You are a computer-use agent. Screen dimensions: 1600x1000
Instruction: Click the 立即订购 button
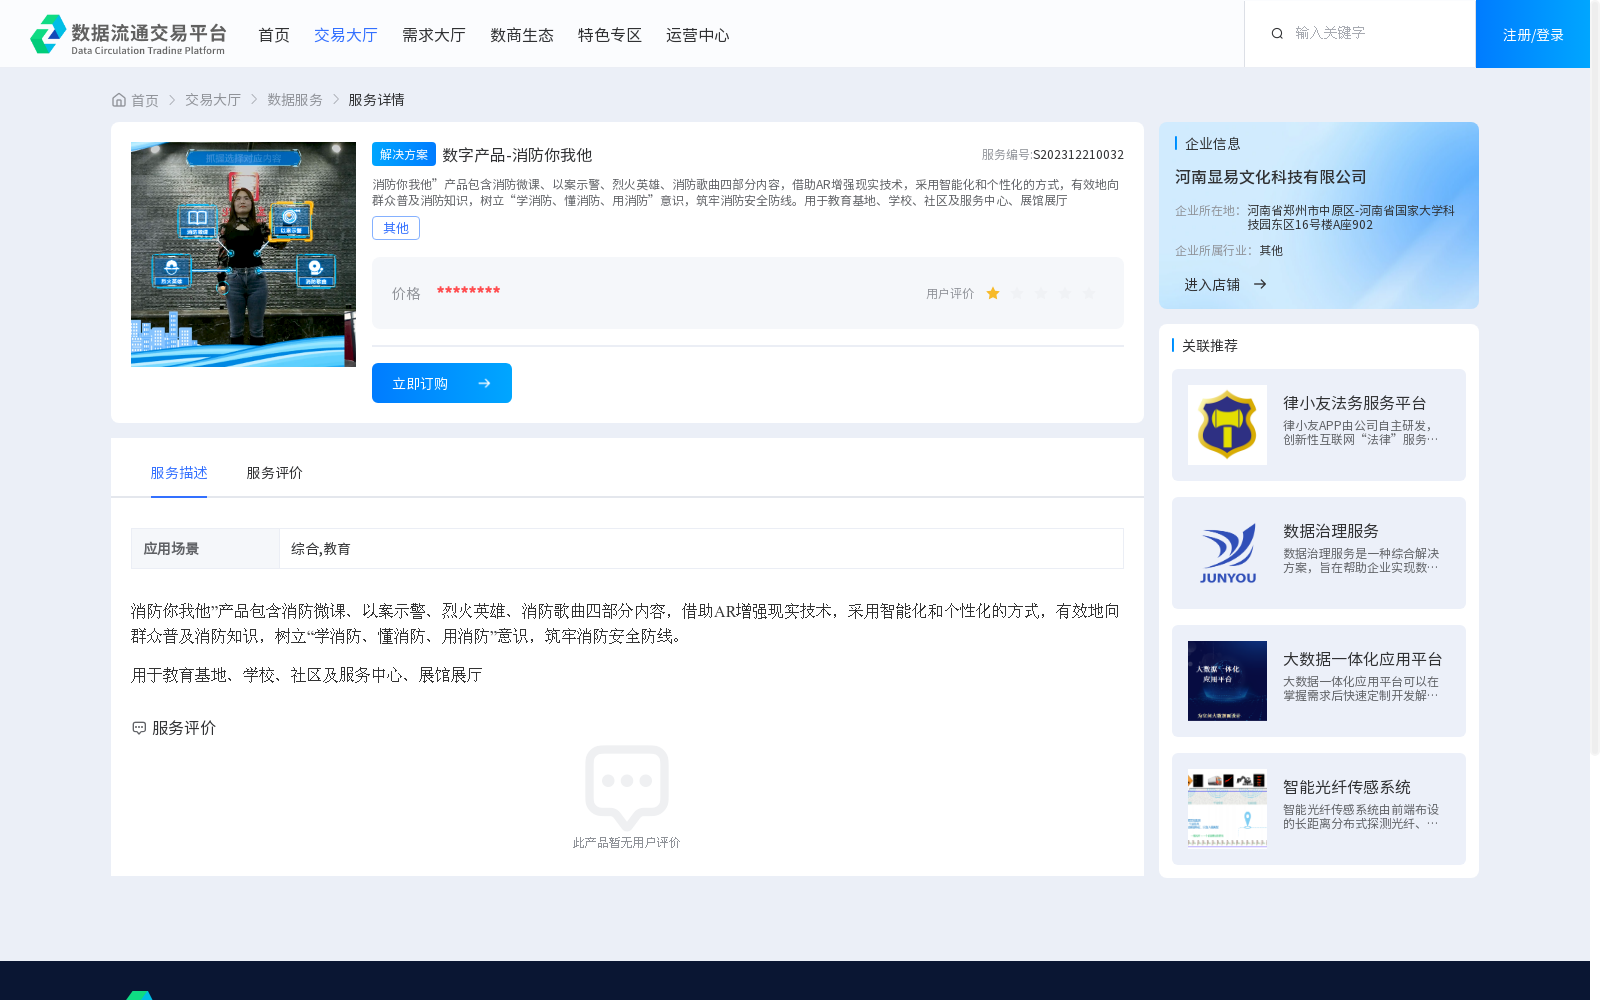tap(442, 383)
